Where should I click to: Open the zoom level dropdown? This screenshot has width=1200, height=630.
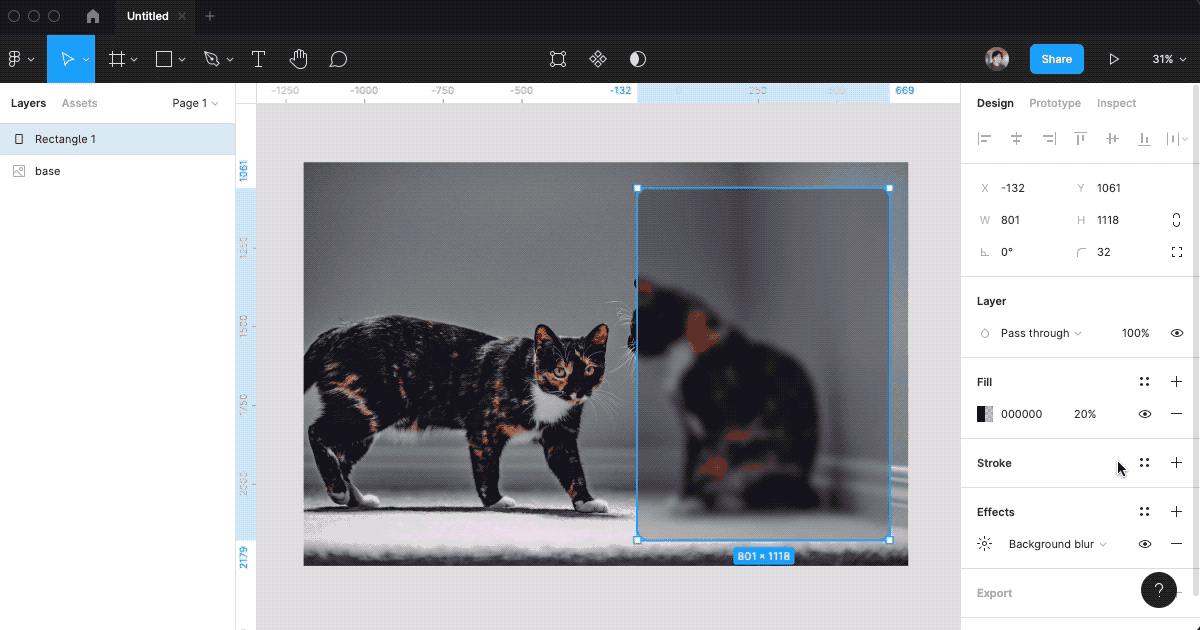point(1169,59)
